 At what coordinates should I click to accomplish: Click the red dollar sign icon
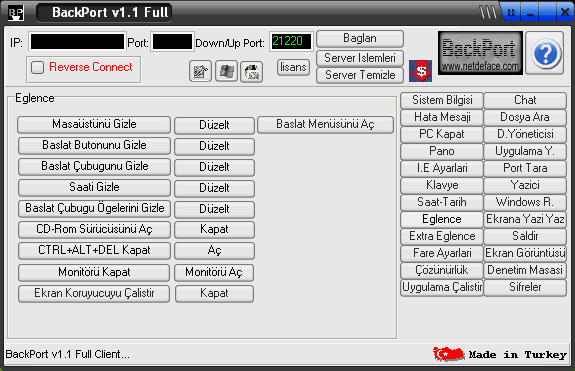[x=420, y=71]
